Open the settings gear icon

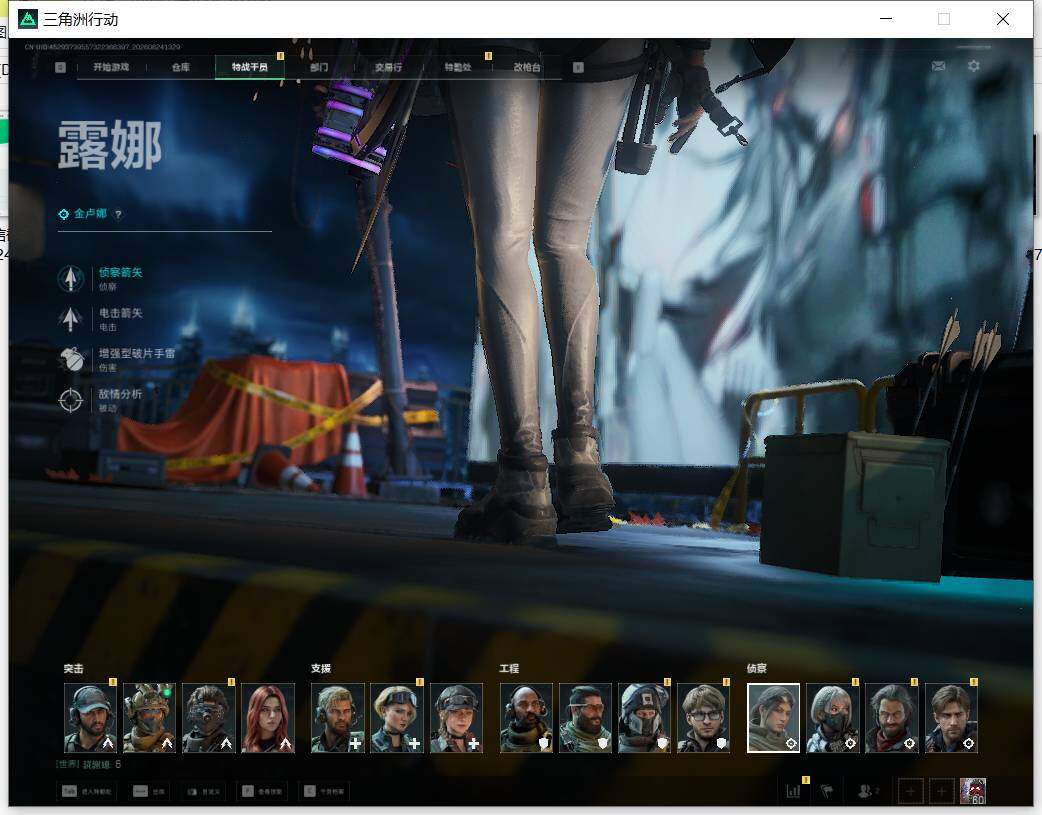[x=974, y=66]
